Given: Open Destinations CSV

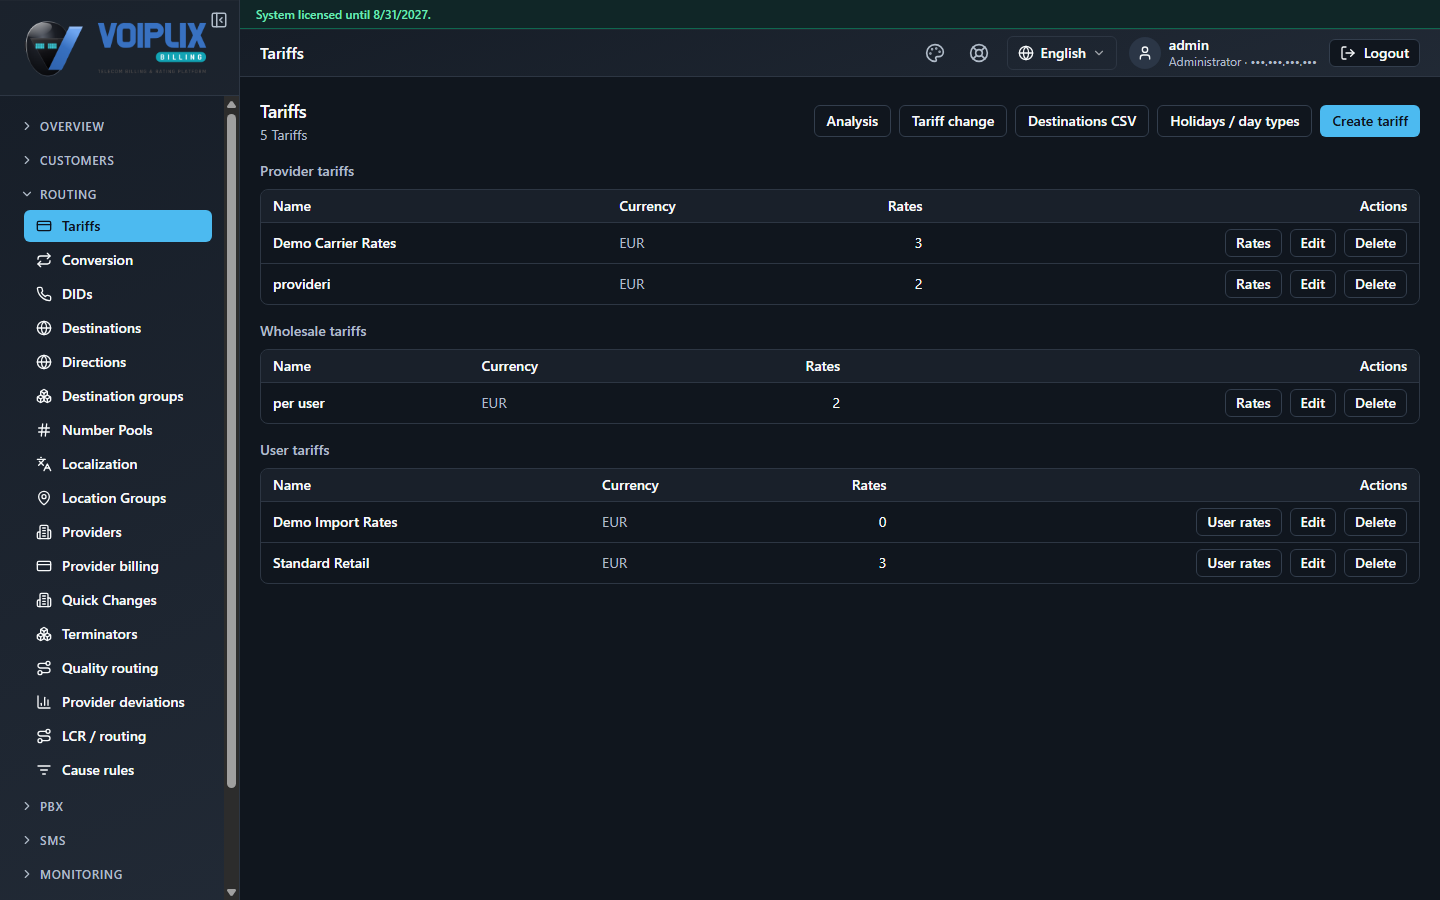Looking at the screenshot, I should pos(1082,121).
